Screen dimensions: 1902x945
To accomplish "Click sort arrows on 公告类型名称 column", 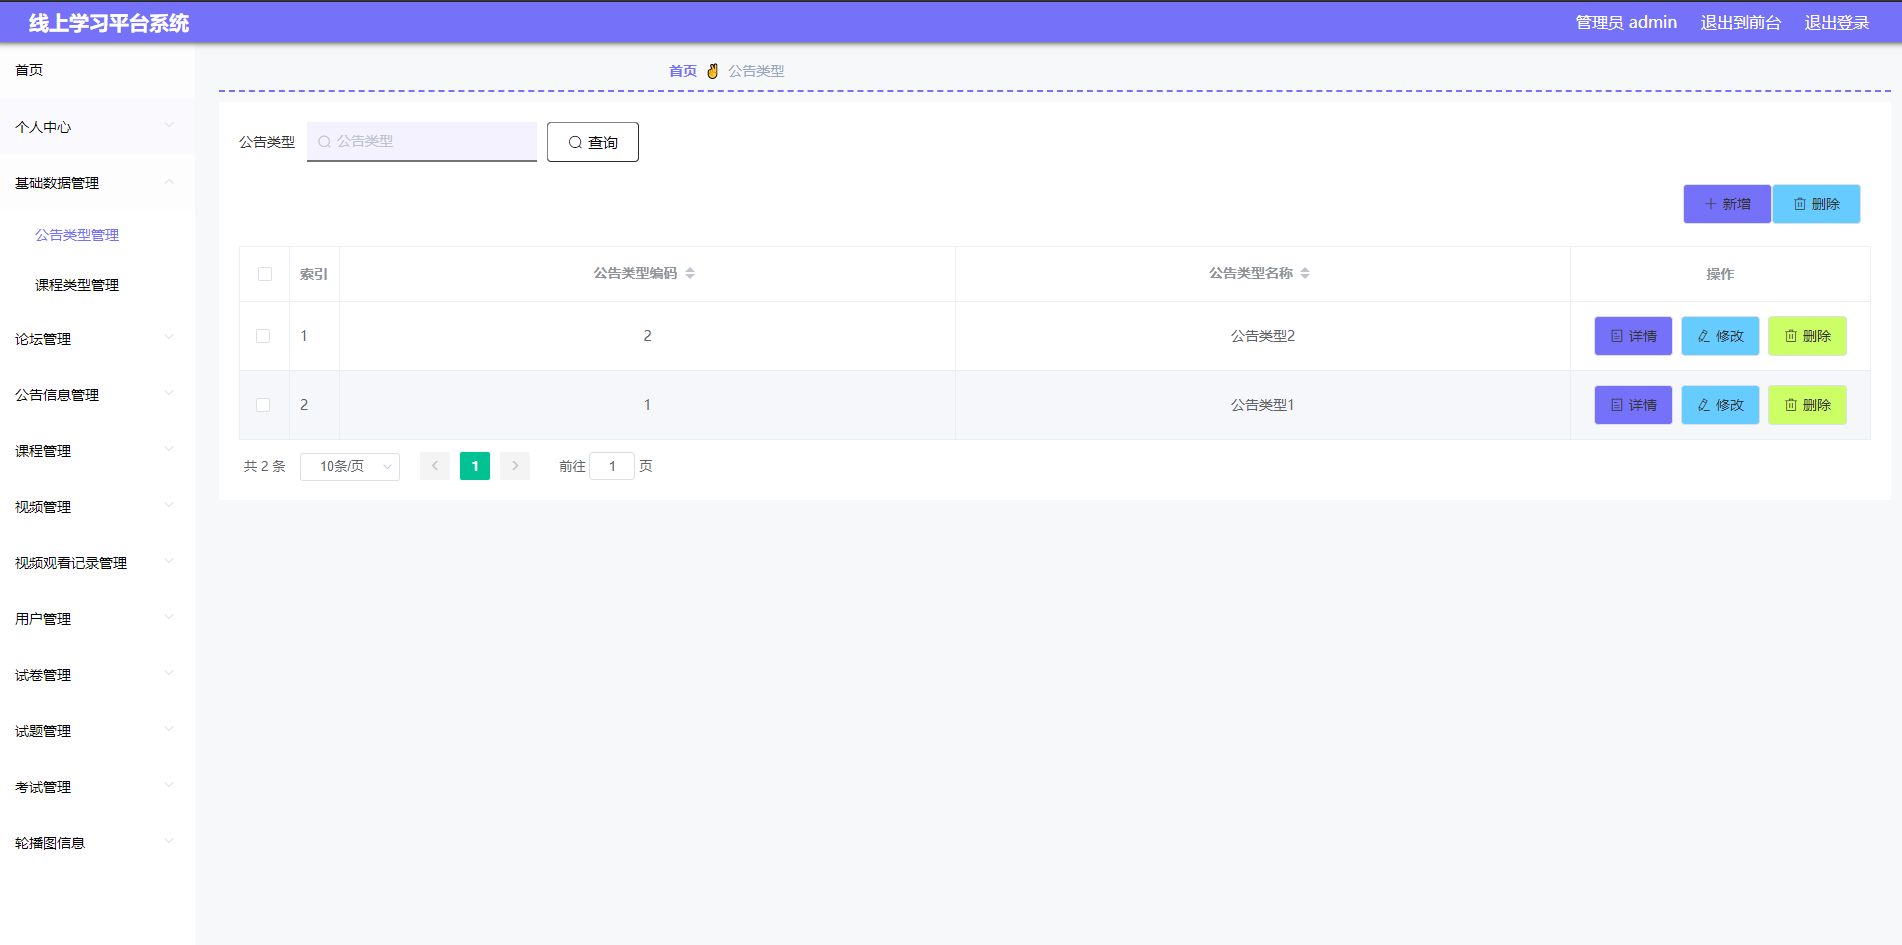I will [1305, 273].
